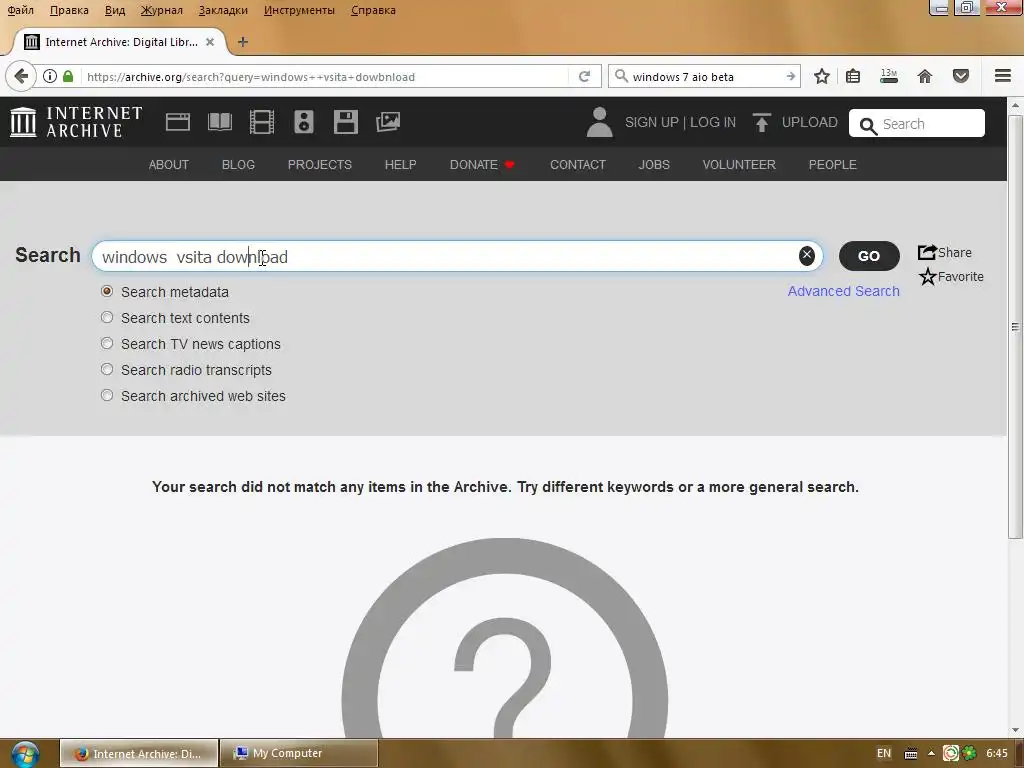Click the GO search button
This screenshot has height=768, width=1024.
coord(869,256)
